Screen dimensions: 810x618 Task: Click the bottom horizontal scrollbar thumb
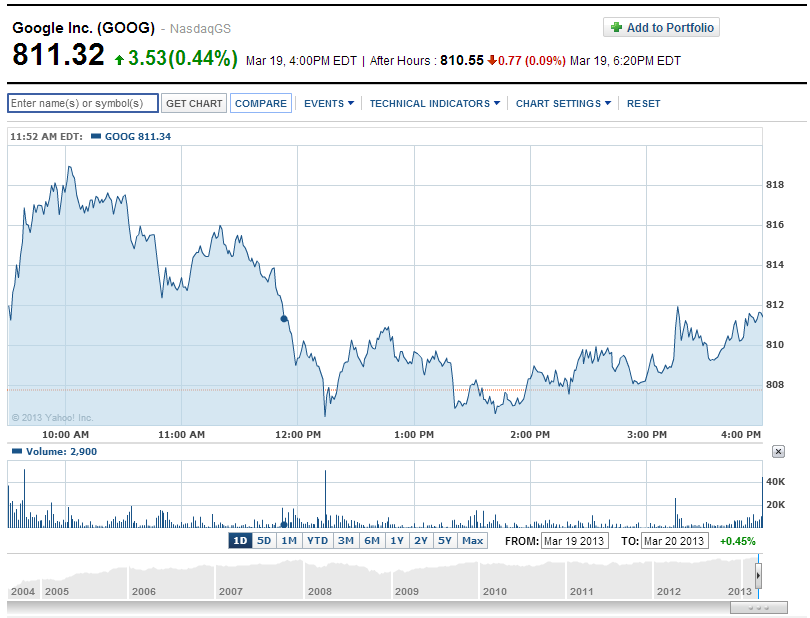point(759,608)
